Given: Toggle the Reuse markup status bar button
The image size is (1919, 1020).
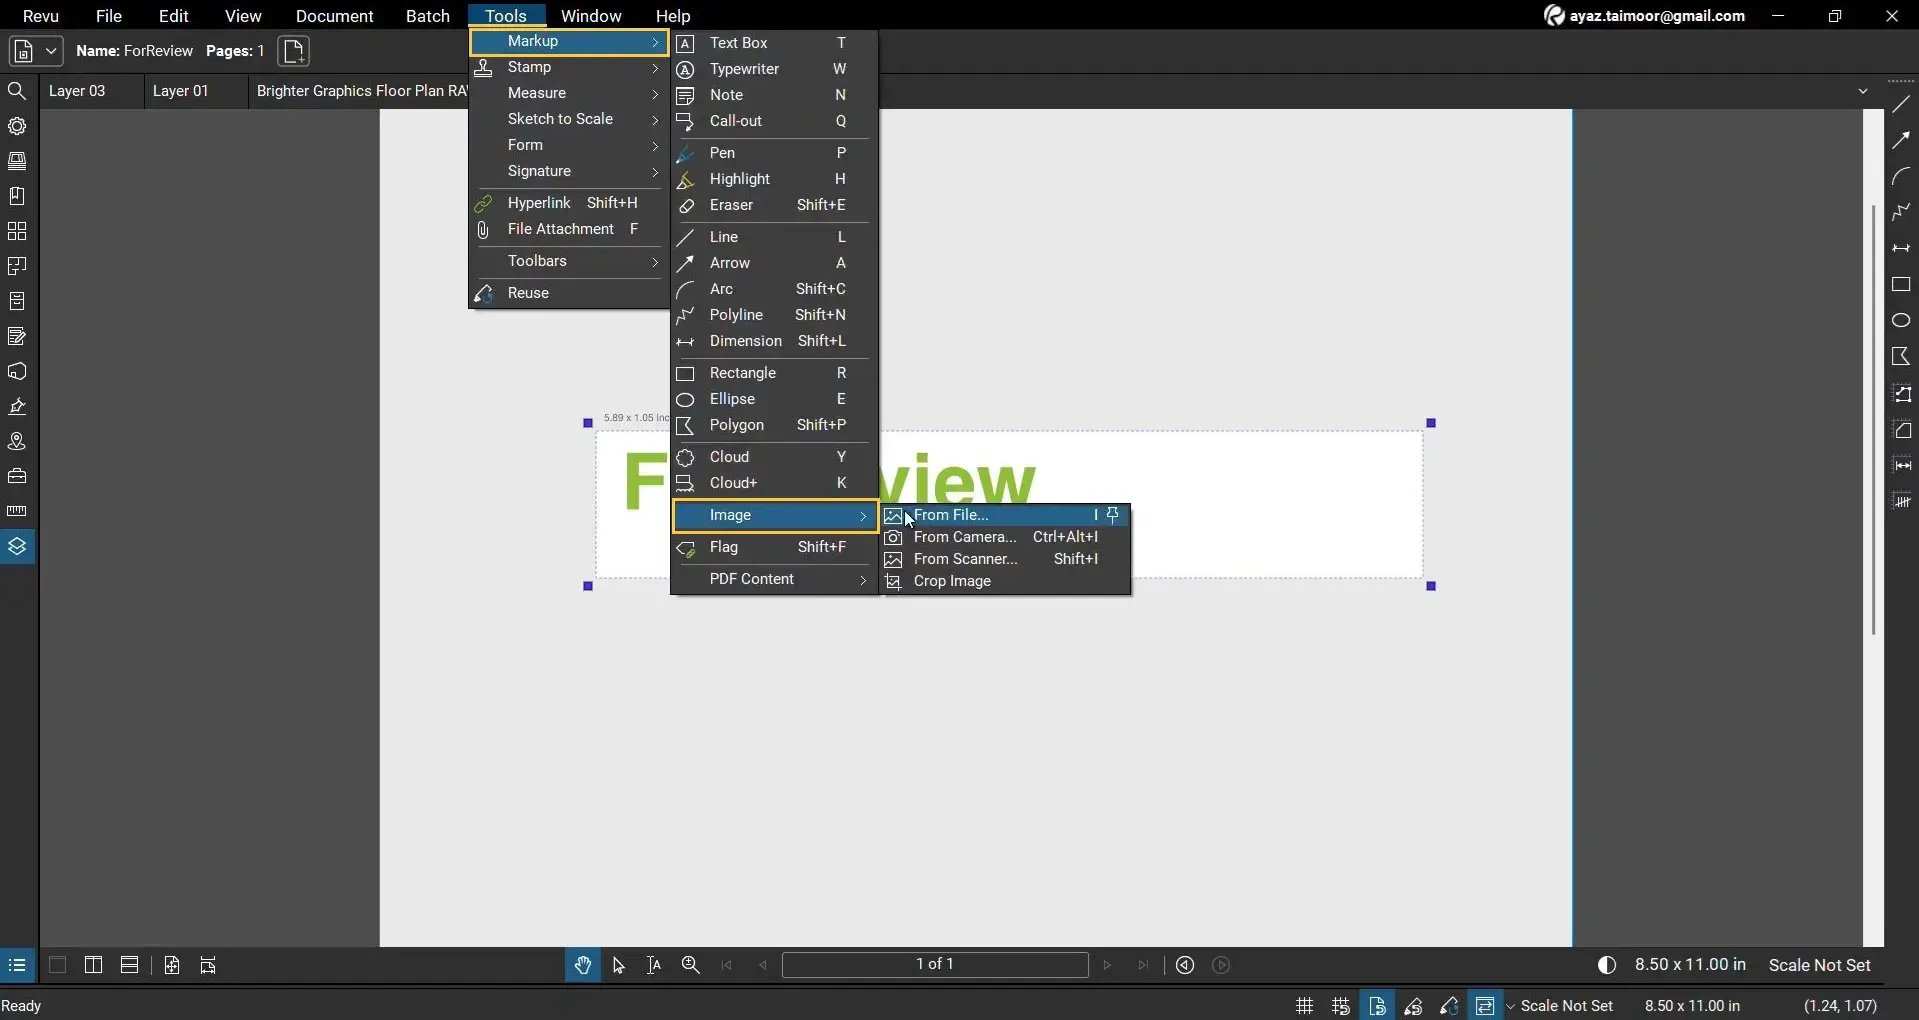Looking at the screenshot, I should [x=1449, y=1006].
